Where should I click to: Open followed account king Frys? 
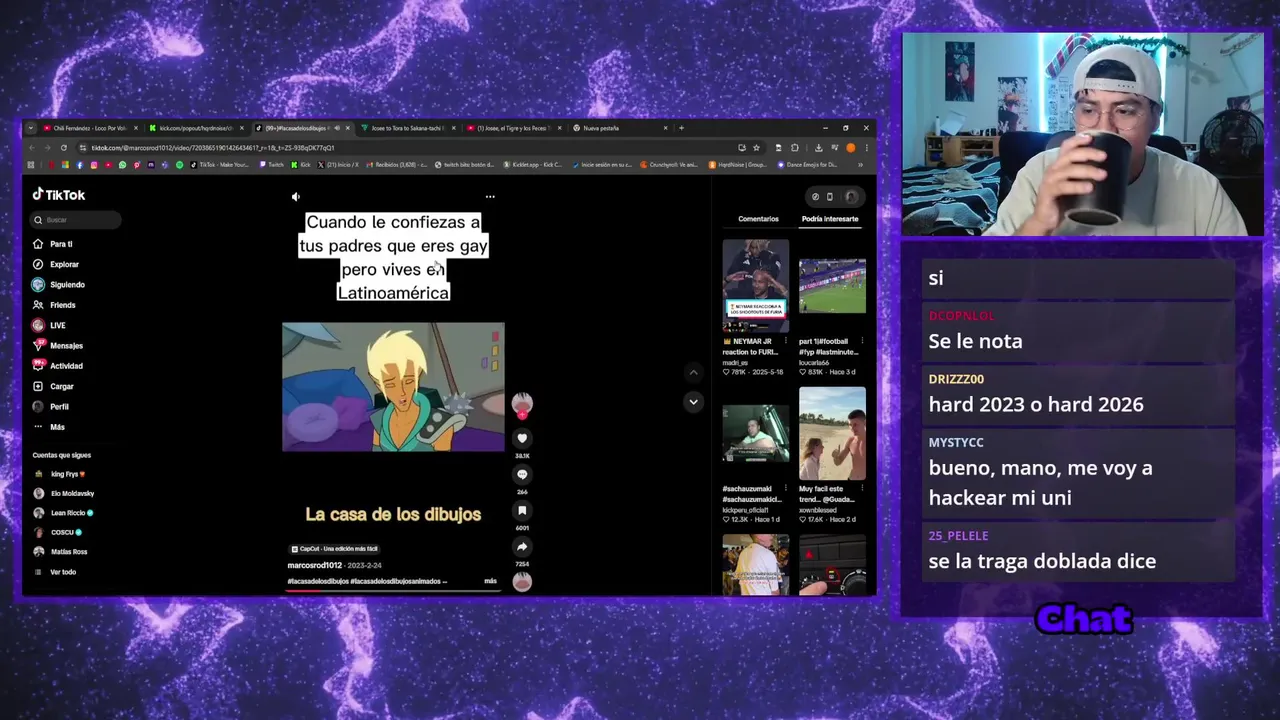60,474
